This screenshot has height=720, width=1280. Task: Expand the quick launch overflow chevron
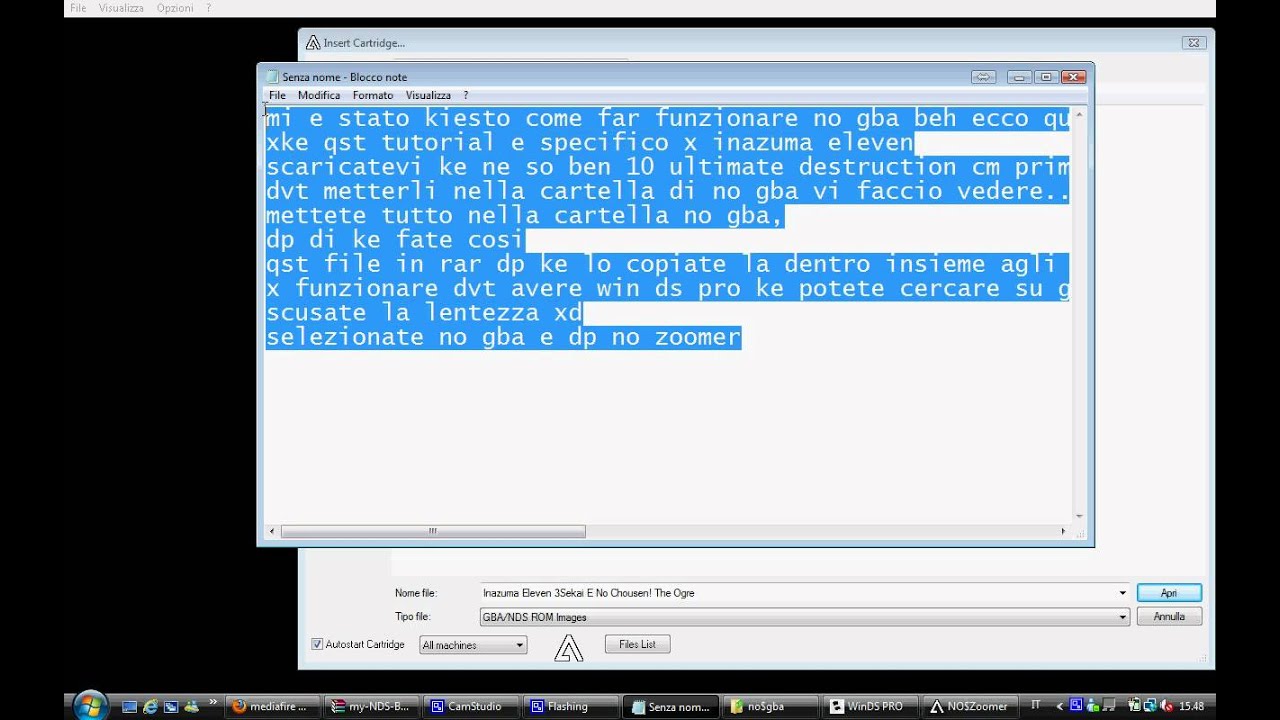212,704
